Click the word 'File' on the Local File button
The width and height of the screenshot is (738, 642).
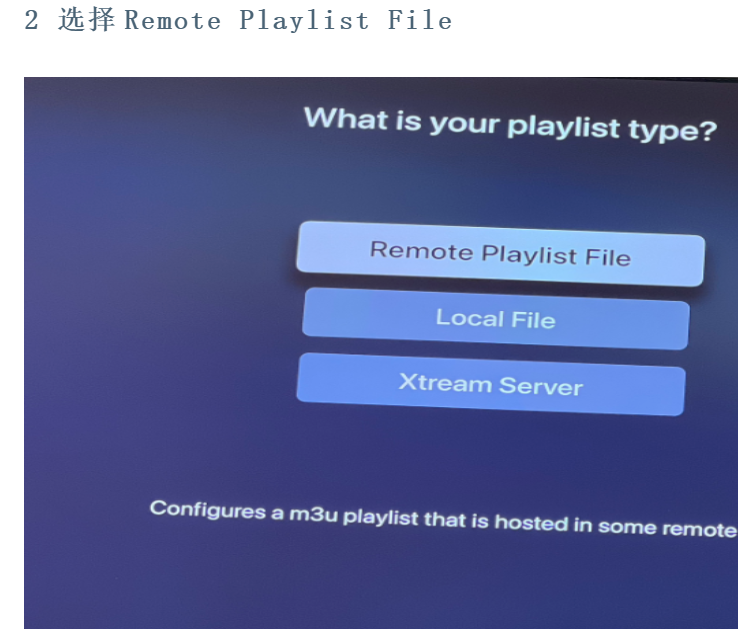pyautogui.click(x=533, y=321)
